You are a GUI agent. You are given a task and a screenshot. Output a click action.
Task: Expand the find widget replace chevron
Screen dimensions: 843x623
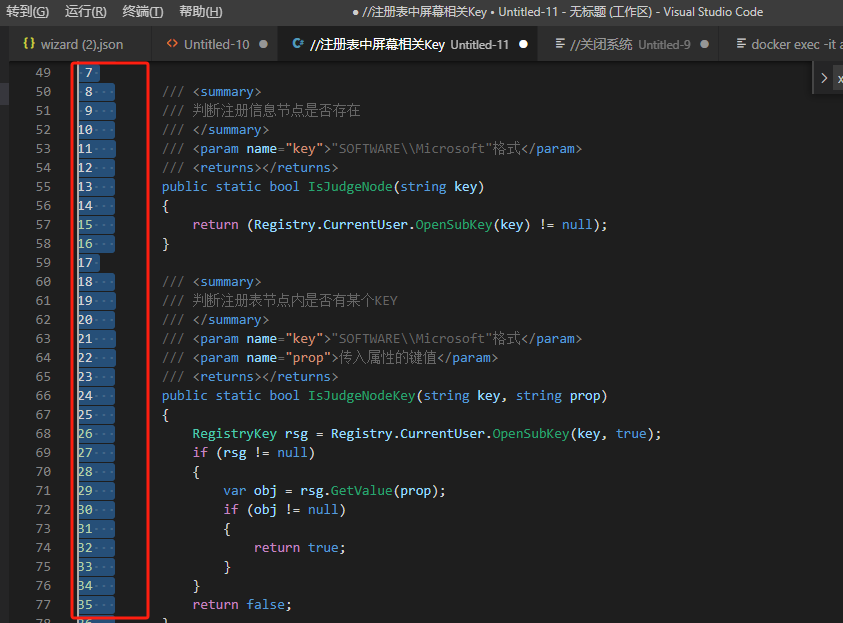click(824, 78)
